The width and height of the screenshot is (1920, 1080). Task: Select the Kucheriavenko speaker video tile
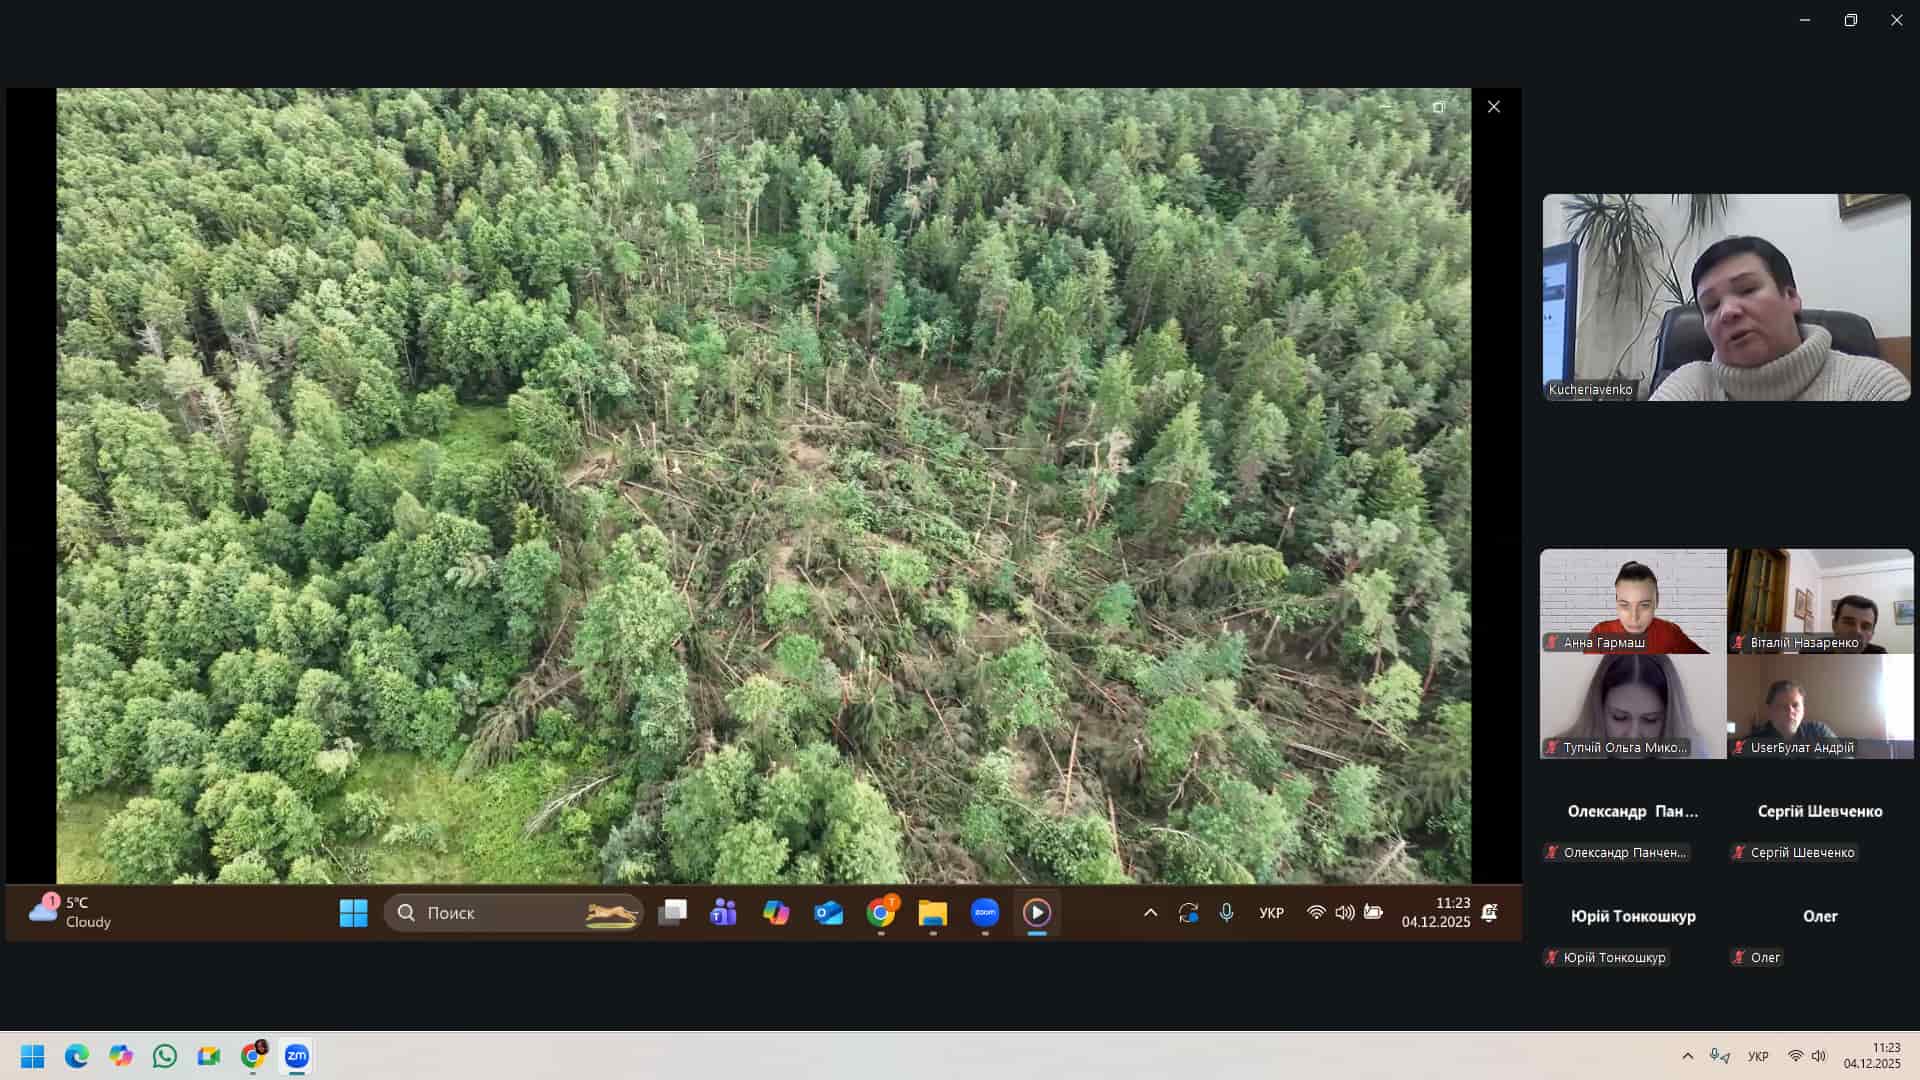1726,297
